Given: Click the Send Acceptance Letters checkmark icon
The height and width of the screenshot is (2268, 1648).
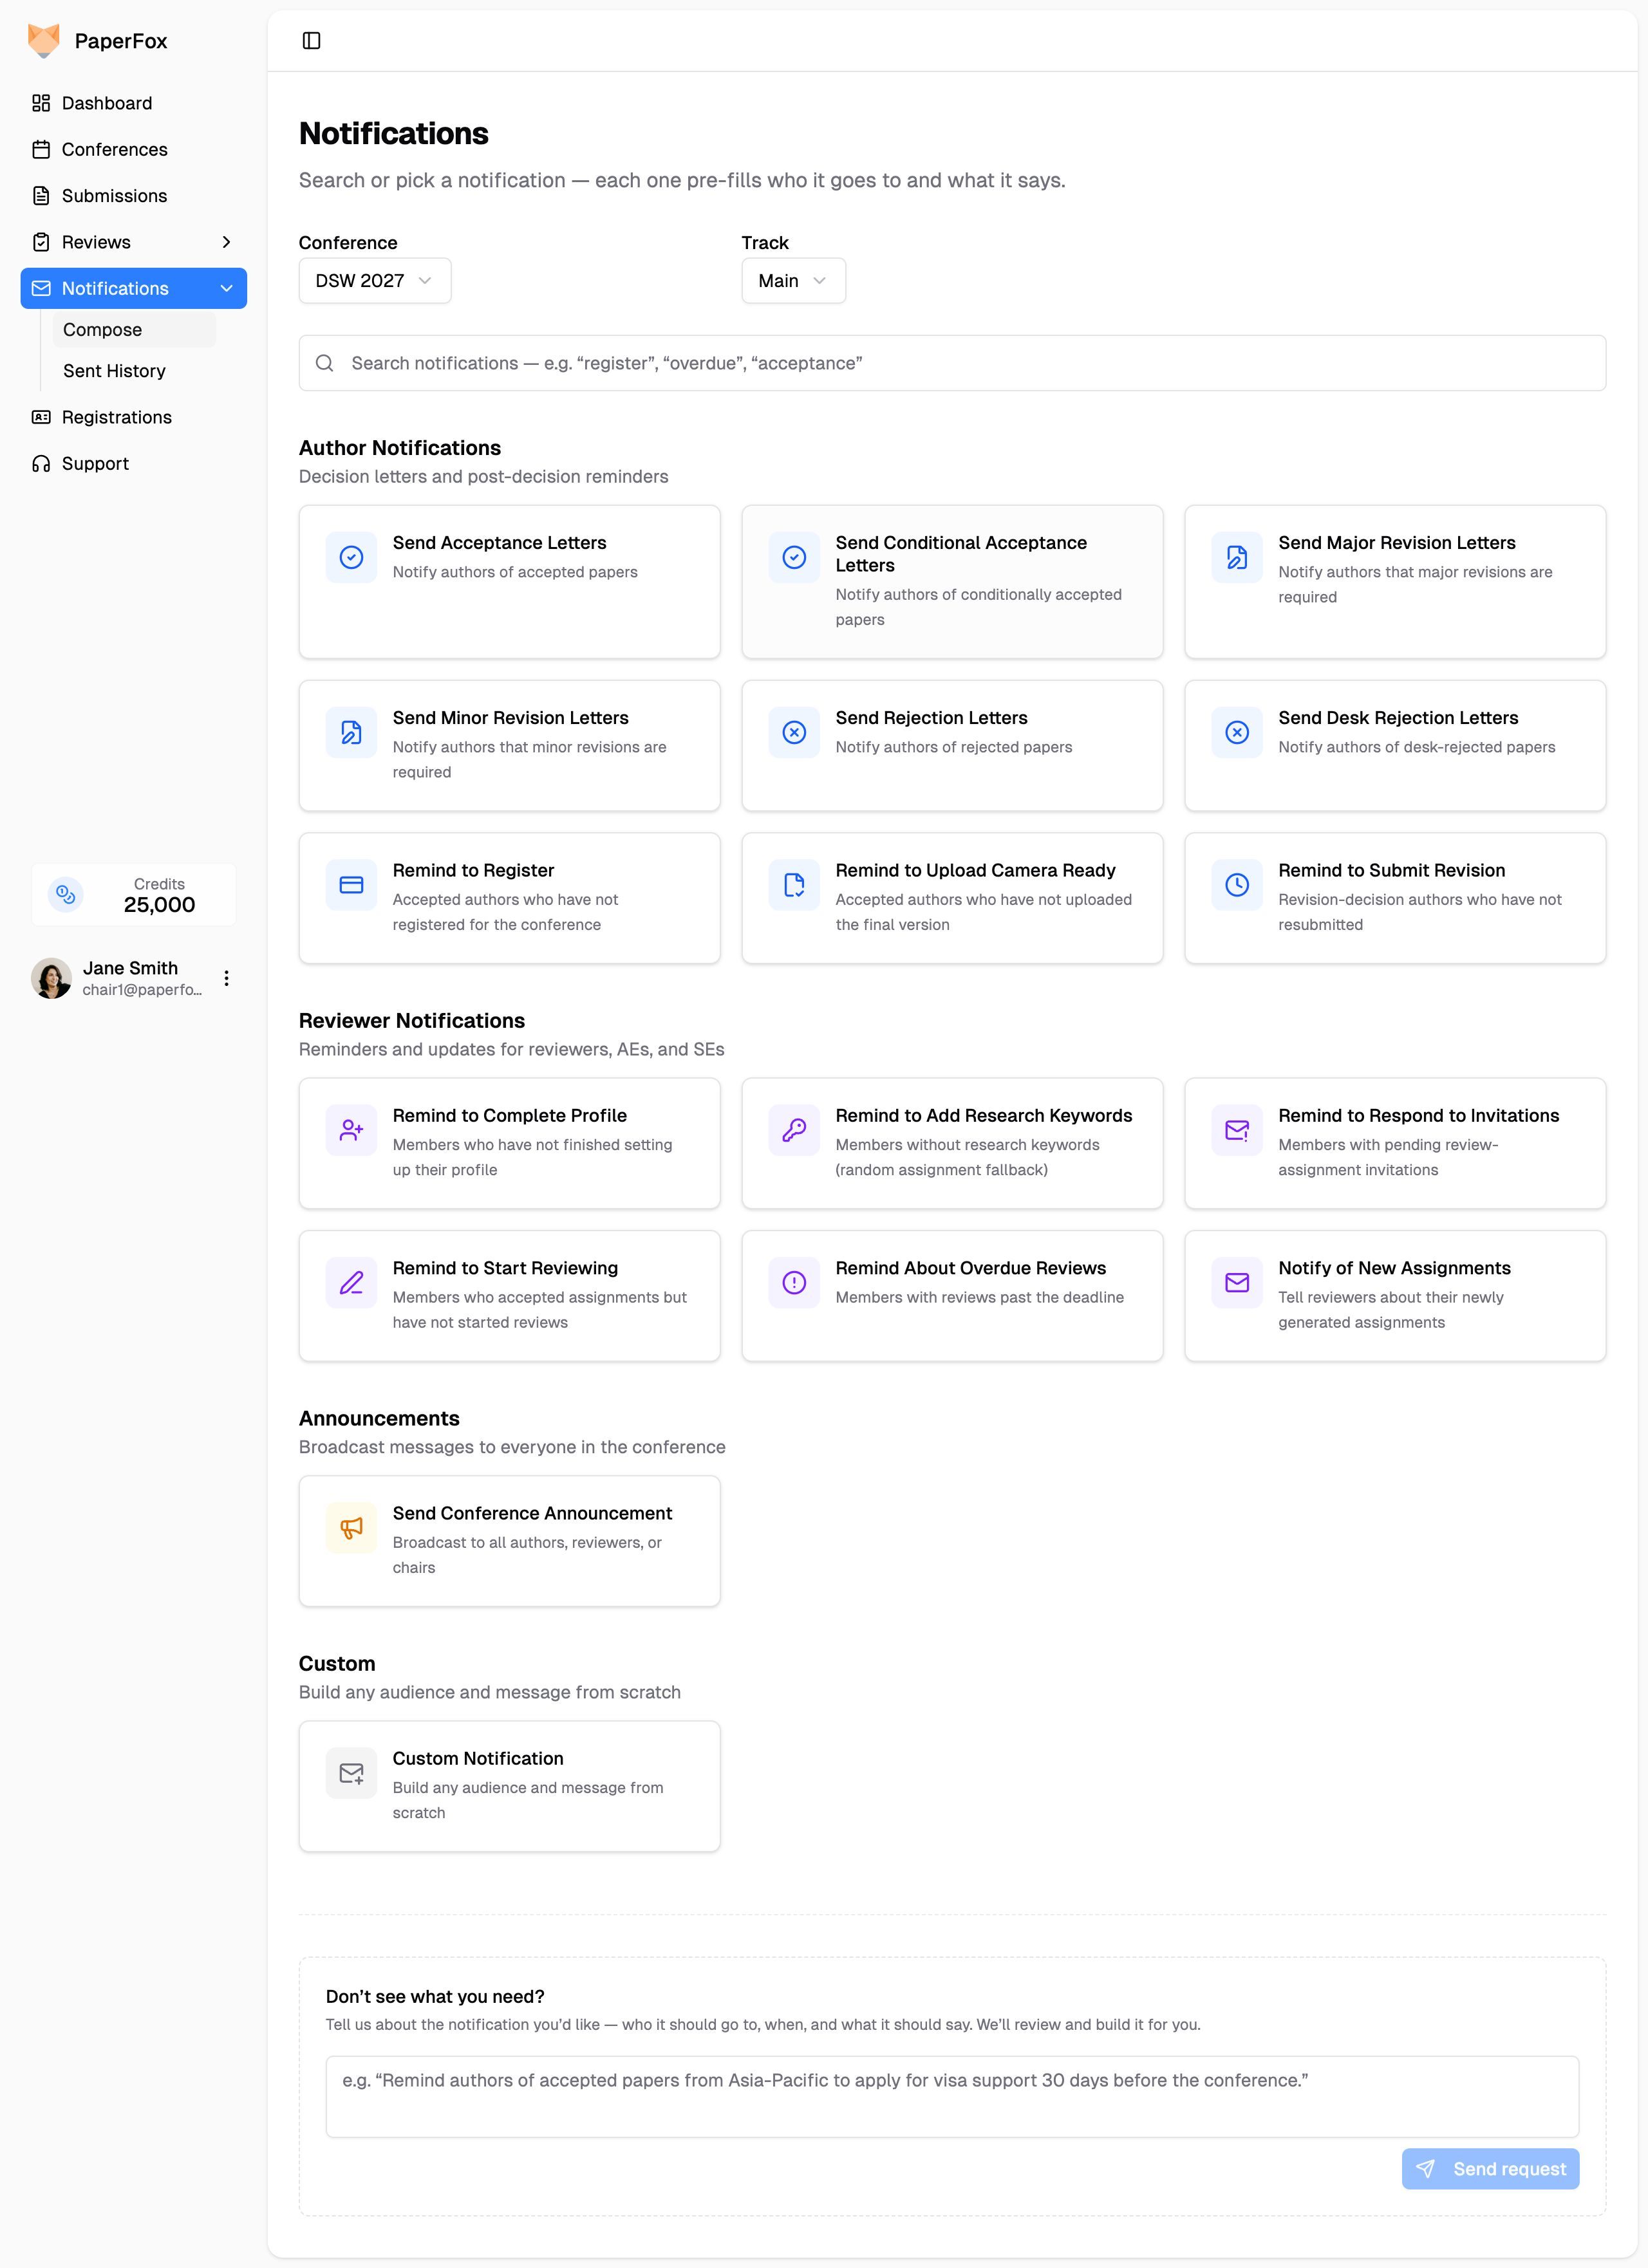Looking at the screenshot, I should coord(351,557).
